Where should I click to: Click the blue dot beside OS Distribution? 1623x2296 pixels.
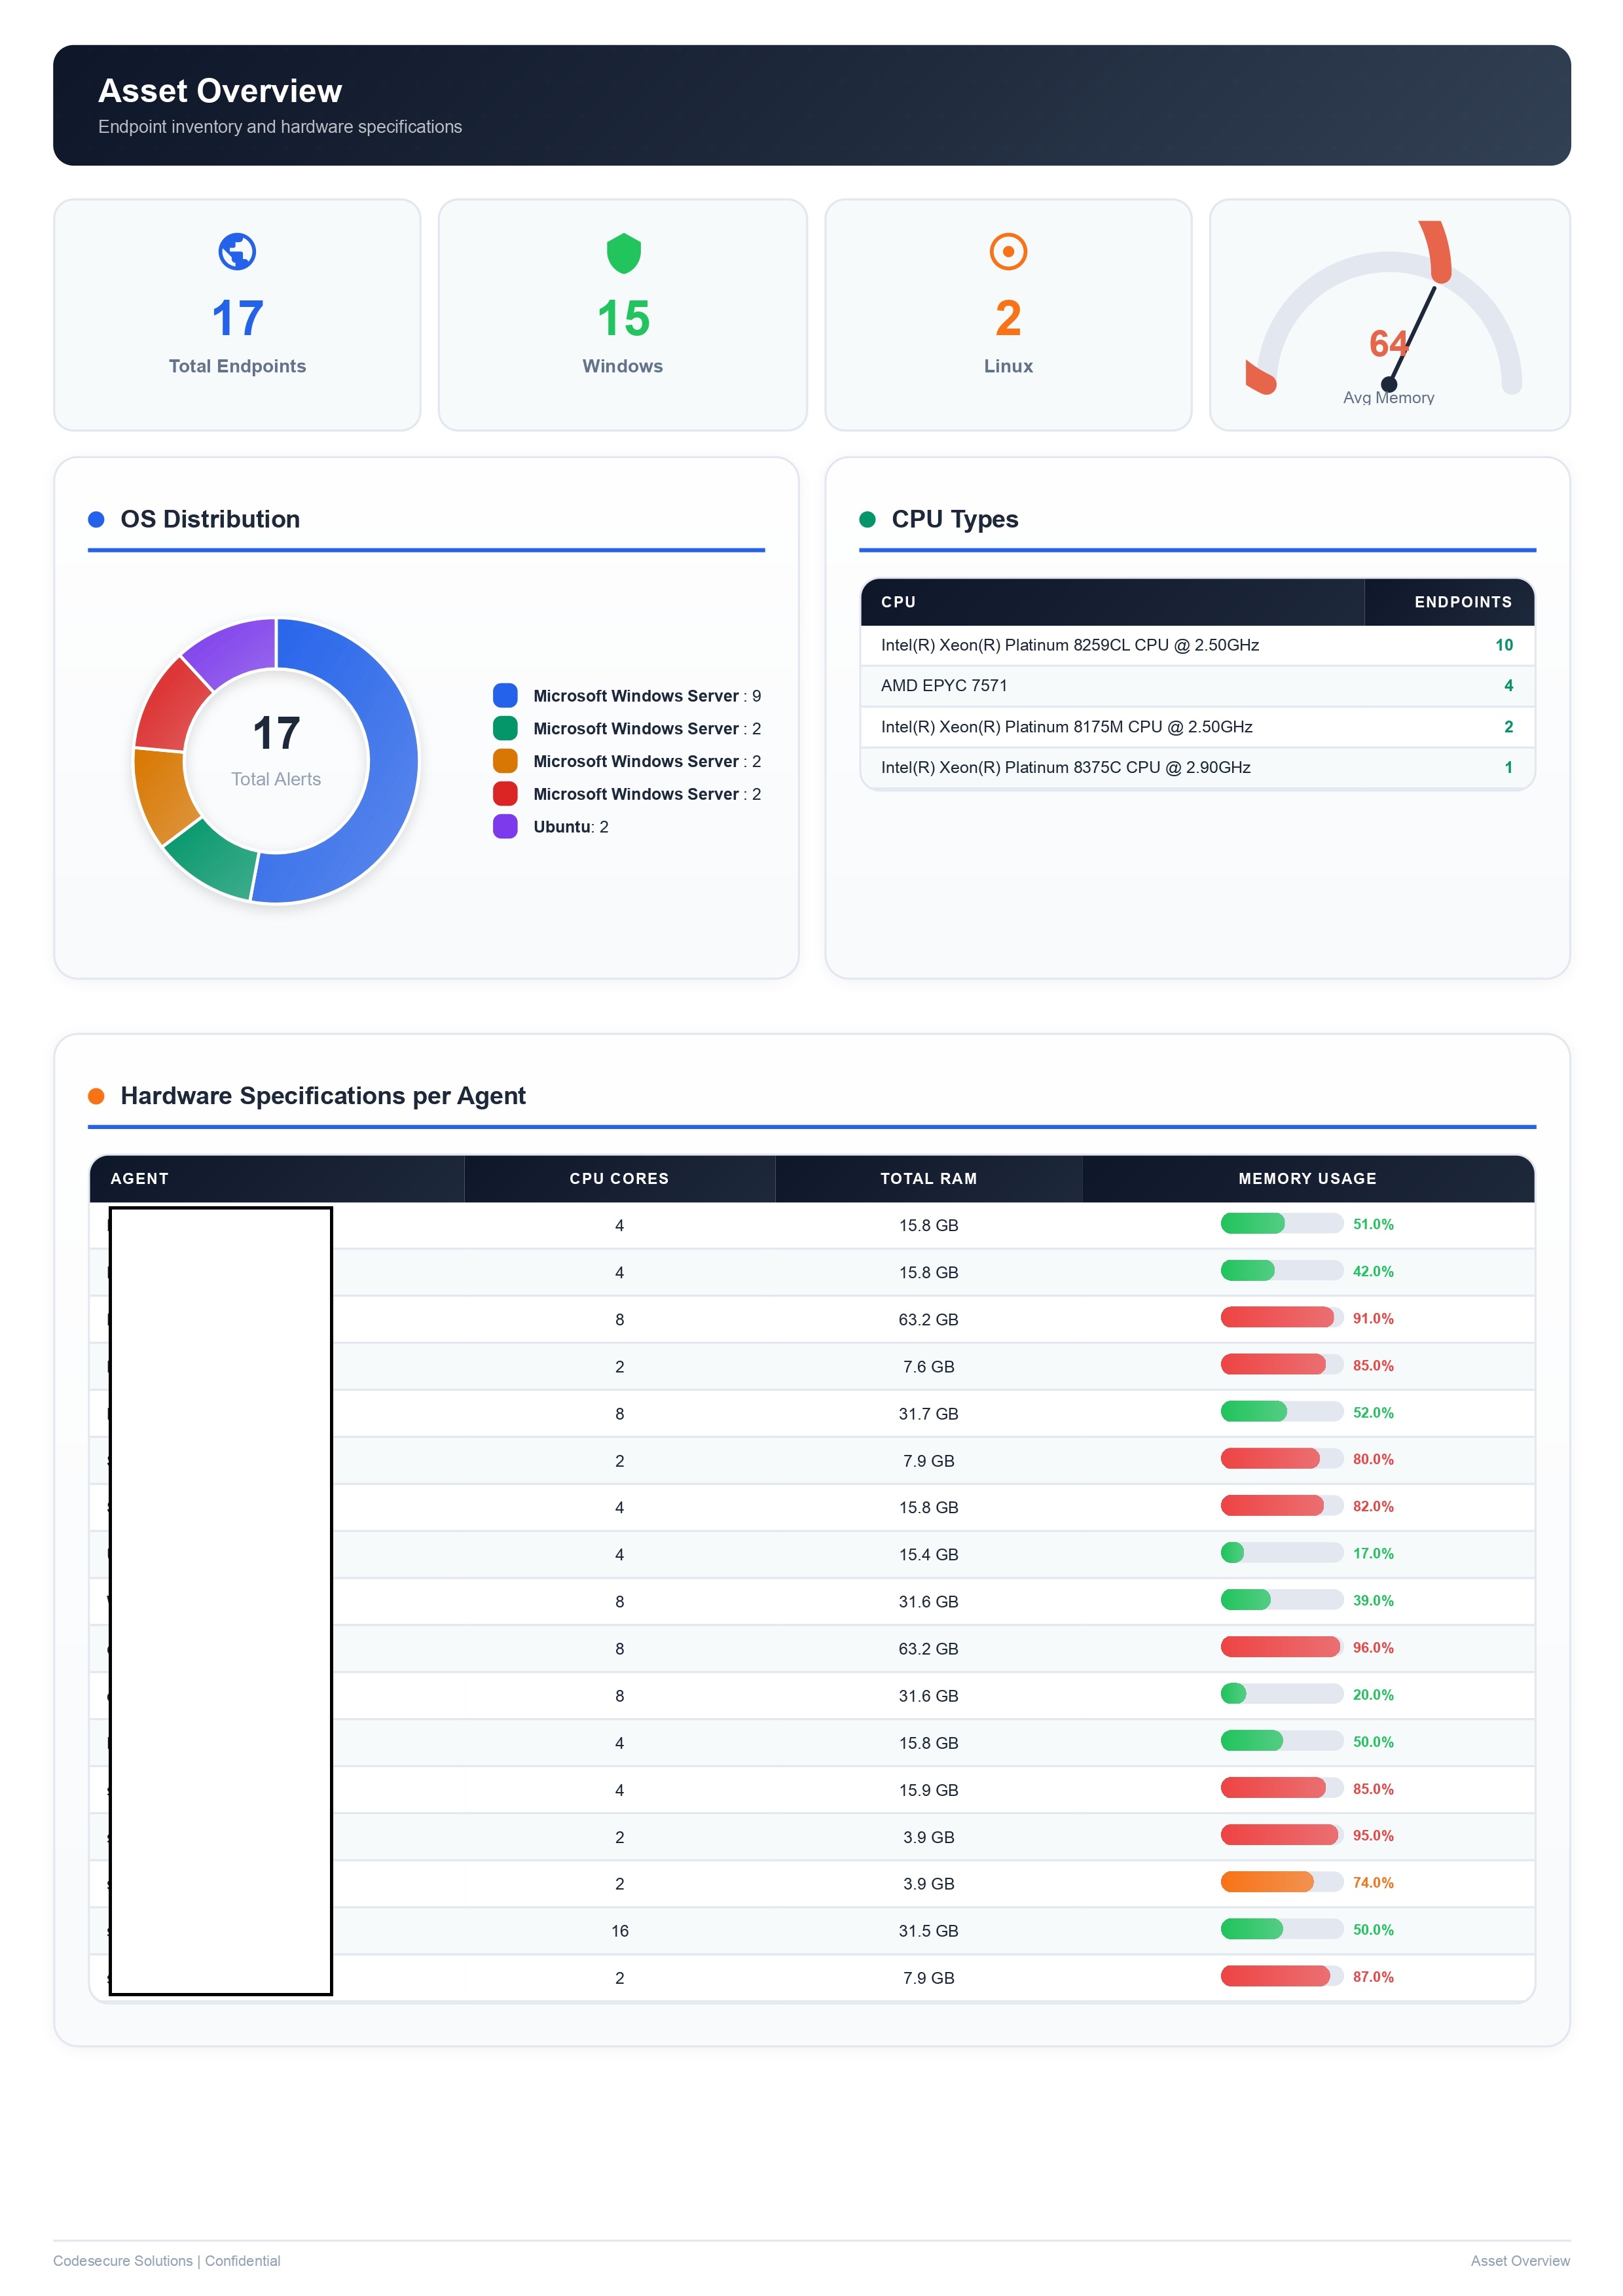tap(96, 519)
